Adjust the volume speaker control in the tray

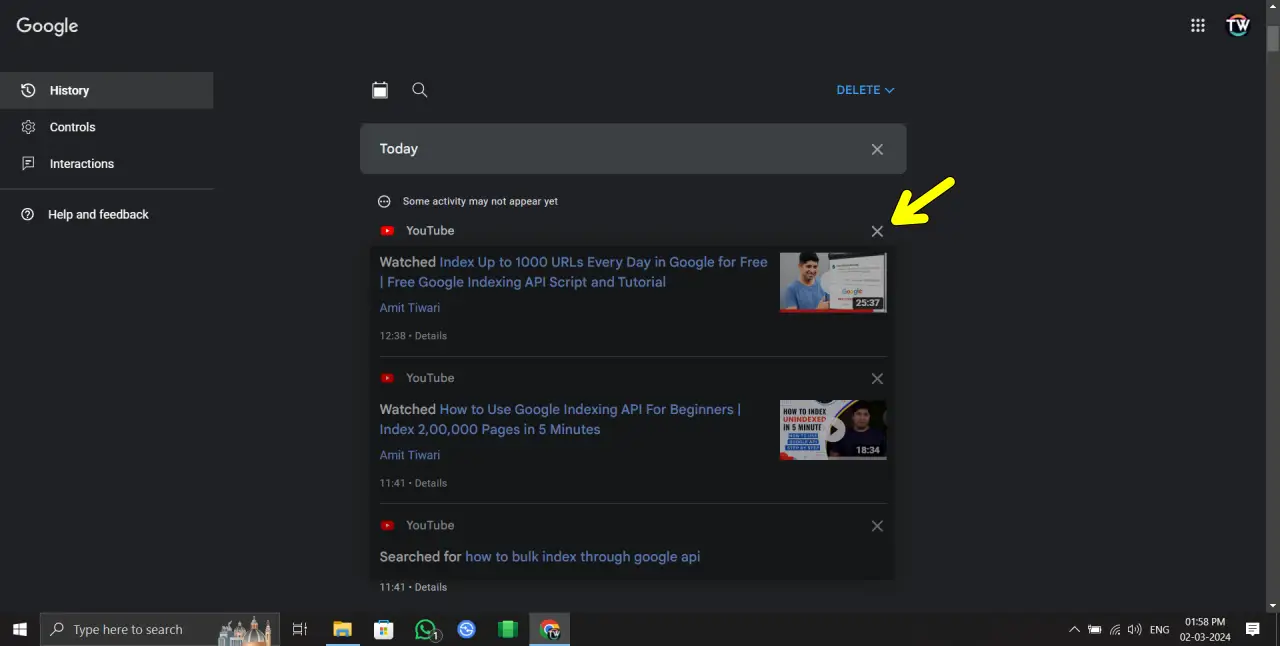[1134, 629]
